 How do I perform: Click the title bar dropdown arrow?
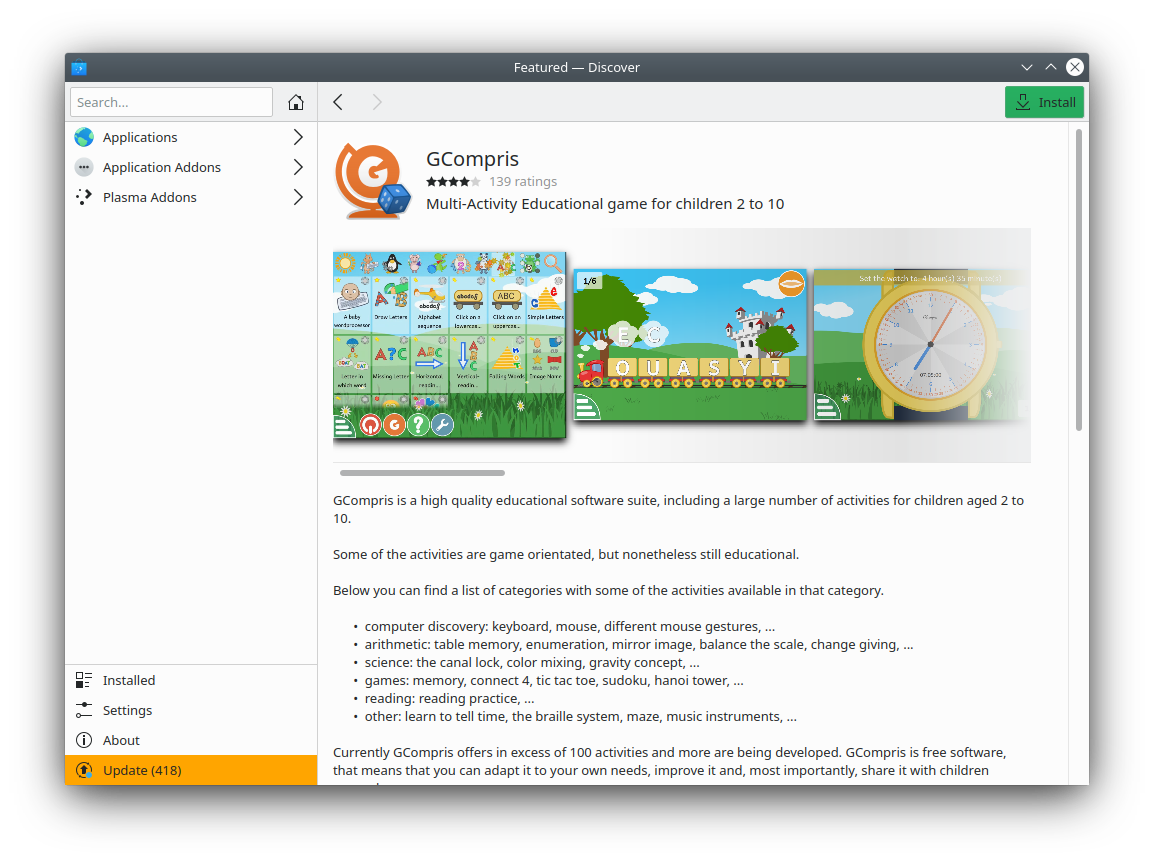tap(1027, 68)
